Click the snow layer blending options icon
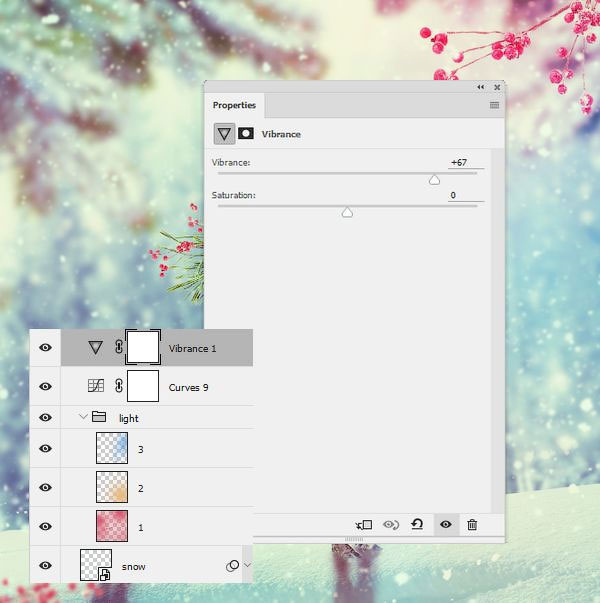The image size is (600, 603). click(x=232, y=566)
